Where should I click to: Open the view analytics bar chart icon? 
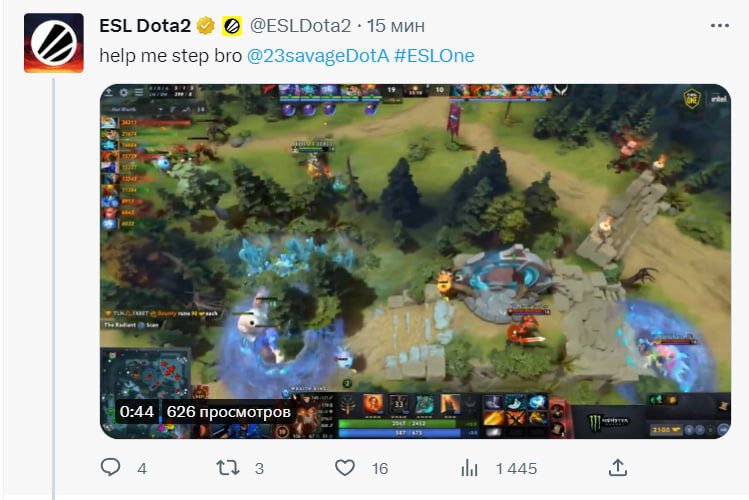(x=470, y=468)
